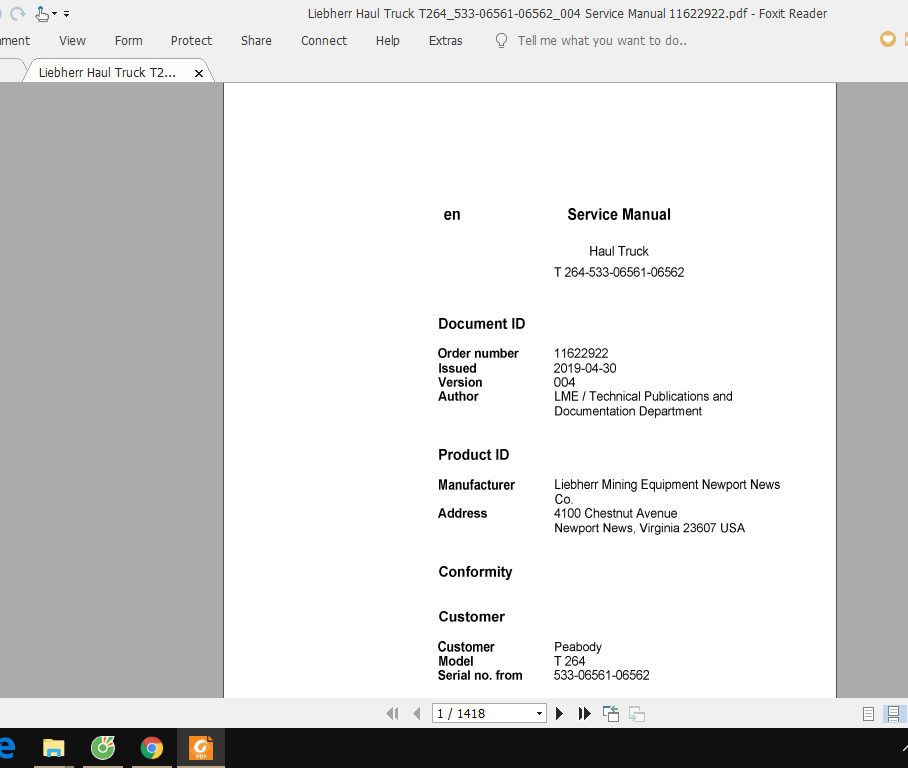This screenshot has height=768, width=908.
Task: Focus the 'Tell me what you want to do' box
Action: pos(602,41)
